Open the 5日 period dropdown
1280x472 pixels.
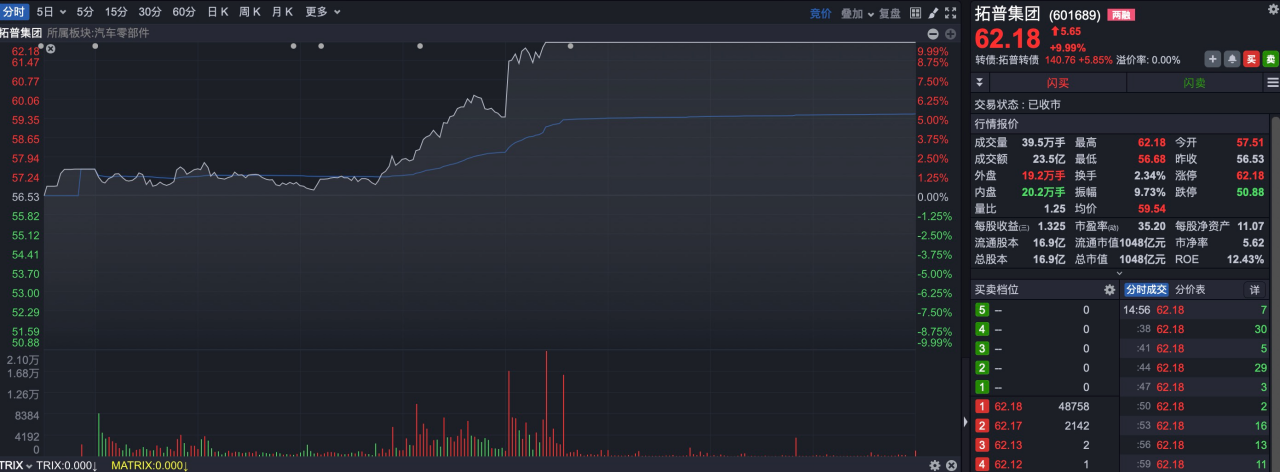[50, 12]
